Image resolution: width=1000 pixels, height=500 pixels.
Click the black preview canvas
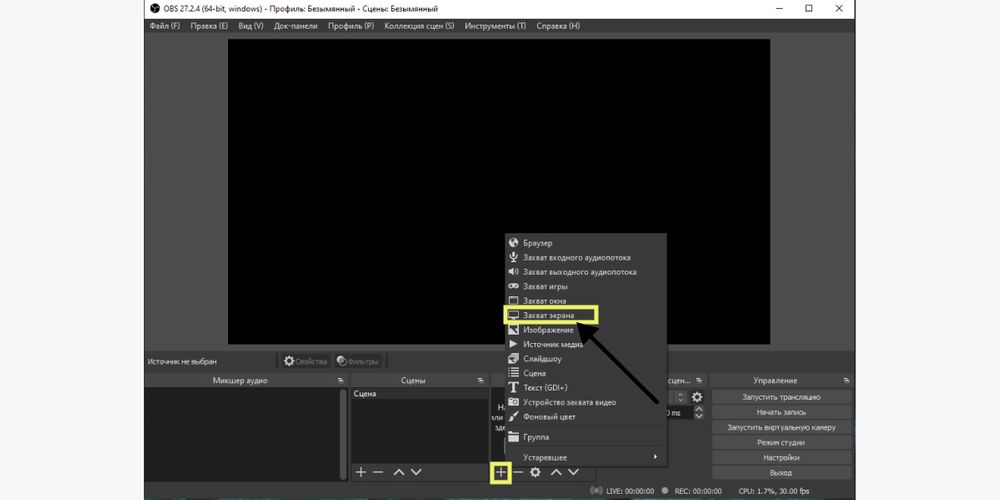[499, 191]
